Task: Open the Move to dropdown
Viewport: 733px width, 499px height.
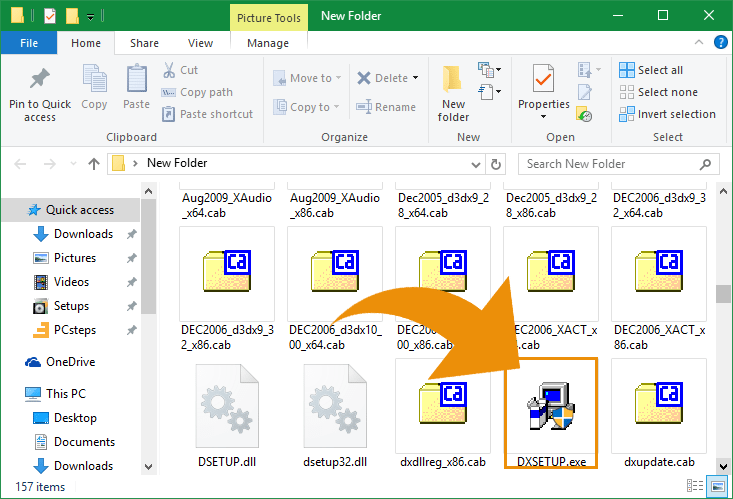Action: tap(307, 78)
